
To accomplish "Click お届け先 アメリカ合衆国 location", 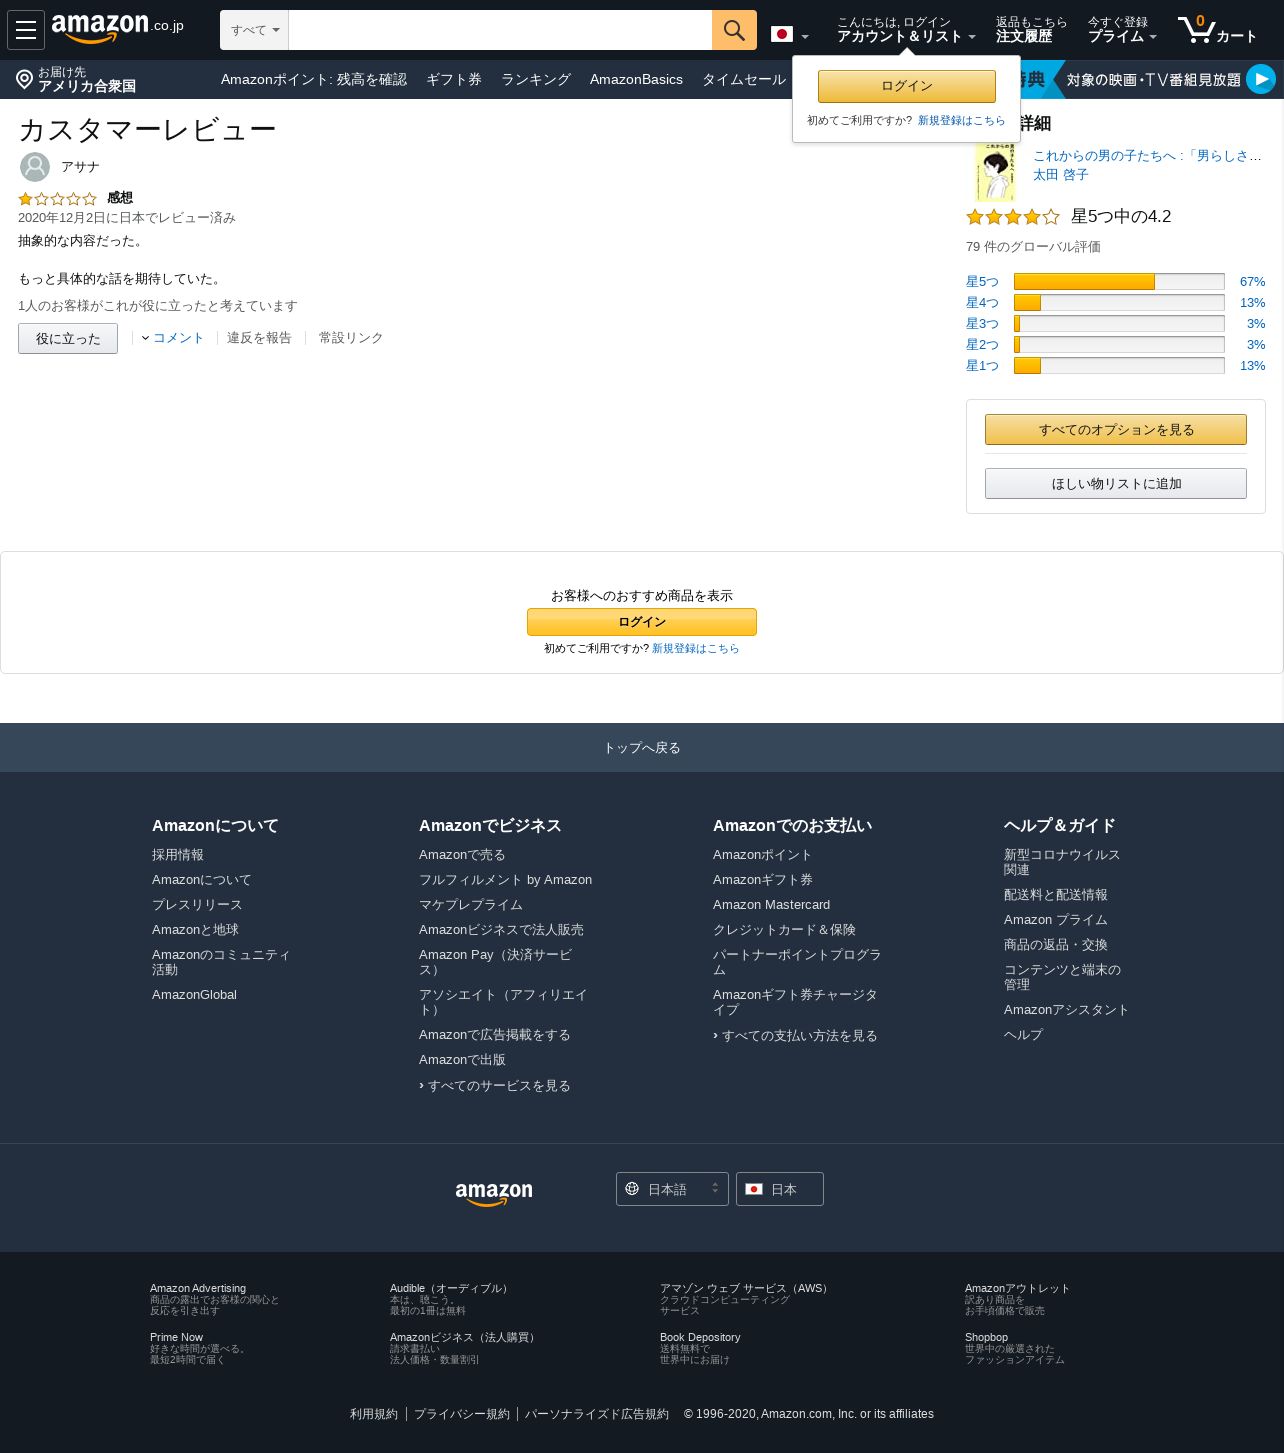I will click(76, 79).
